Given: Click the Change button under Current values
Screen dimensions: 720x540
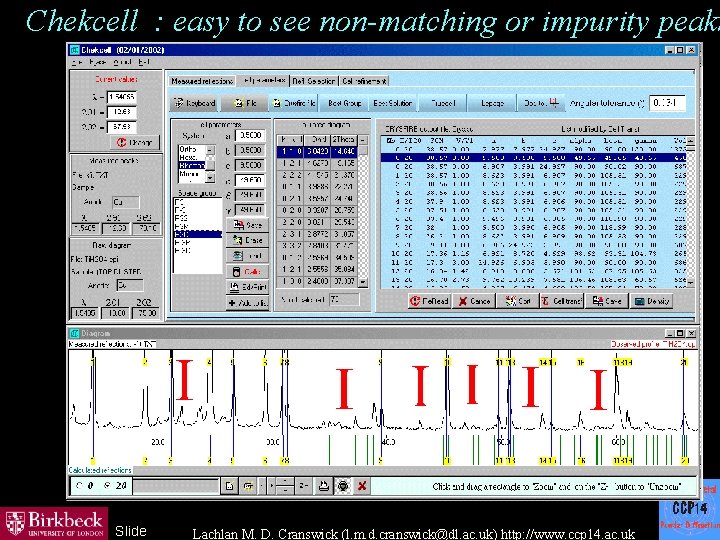Looking at the screenshot, I should click(x=135, y=142).
